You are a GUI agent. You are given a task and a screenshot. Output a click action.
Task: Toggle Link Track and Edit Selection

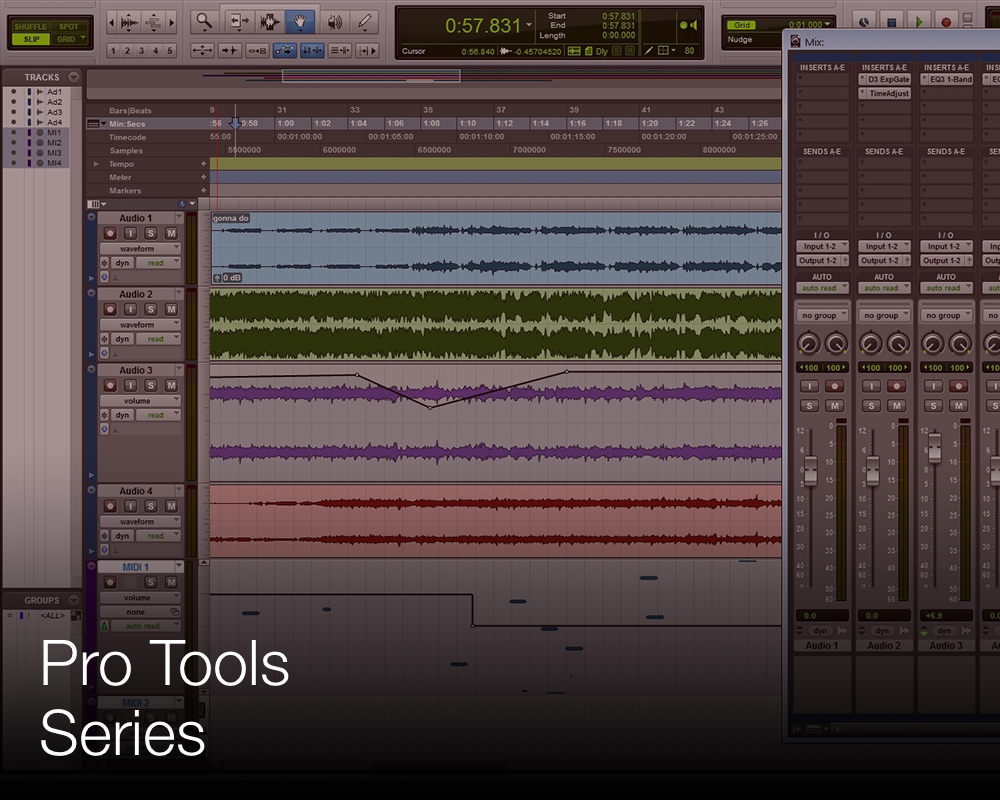340,50
